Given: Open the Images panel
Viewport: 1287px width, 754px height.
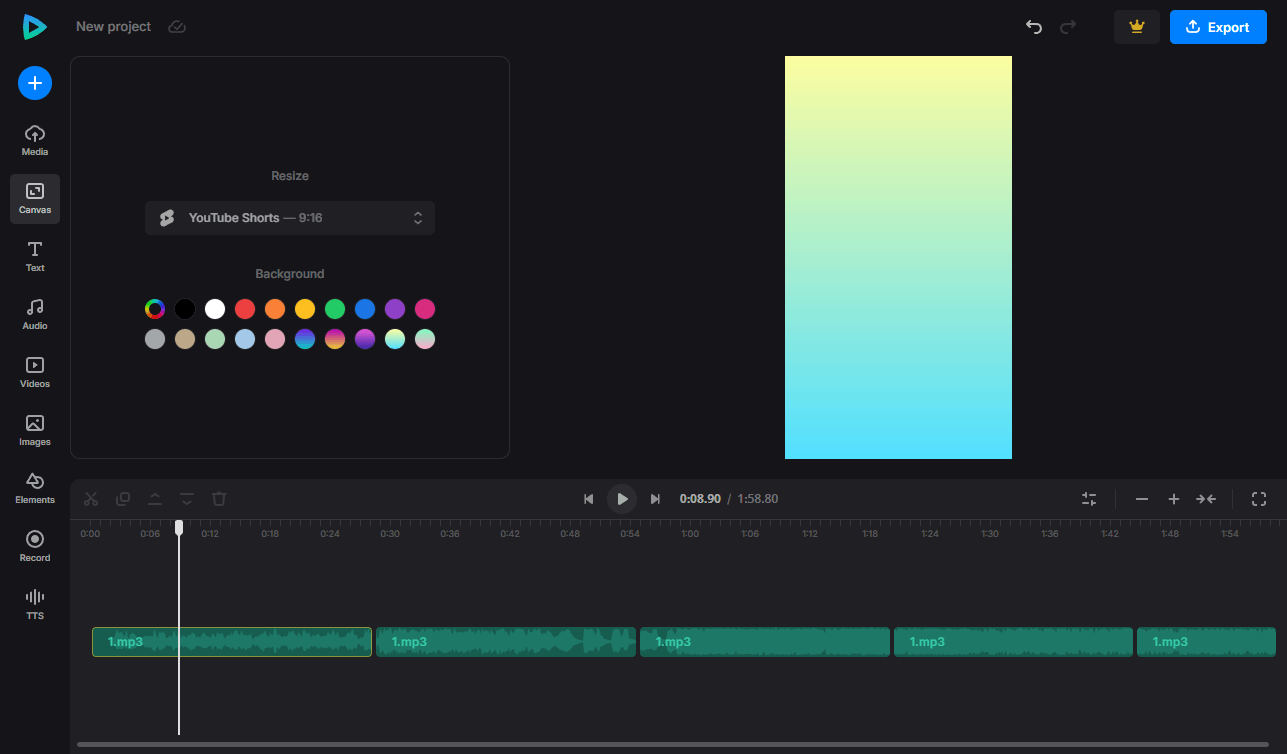Looking at the screenshot, I should click(x=35, y=431).
